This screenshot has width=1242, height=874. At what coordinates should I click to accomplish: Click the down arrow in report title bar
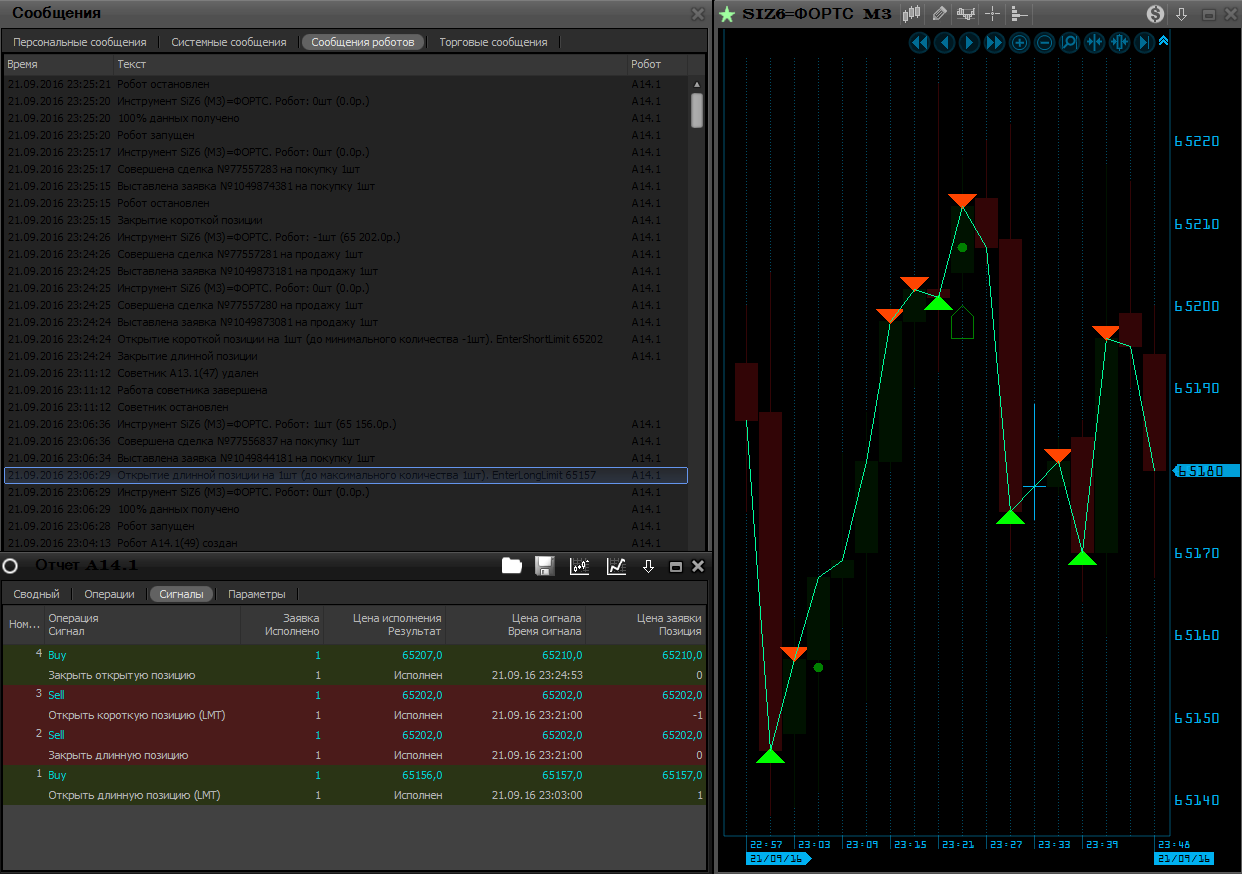point(648,566)
